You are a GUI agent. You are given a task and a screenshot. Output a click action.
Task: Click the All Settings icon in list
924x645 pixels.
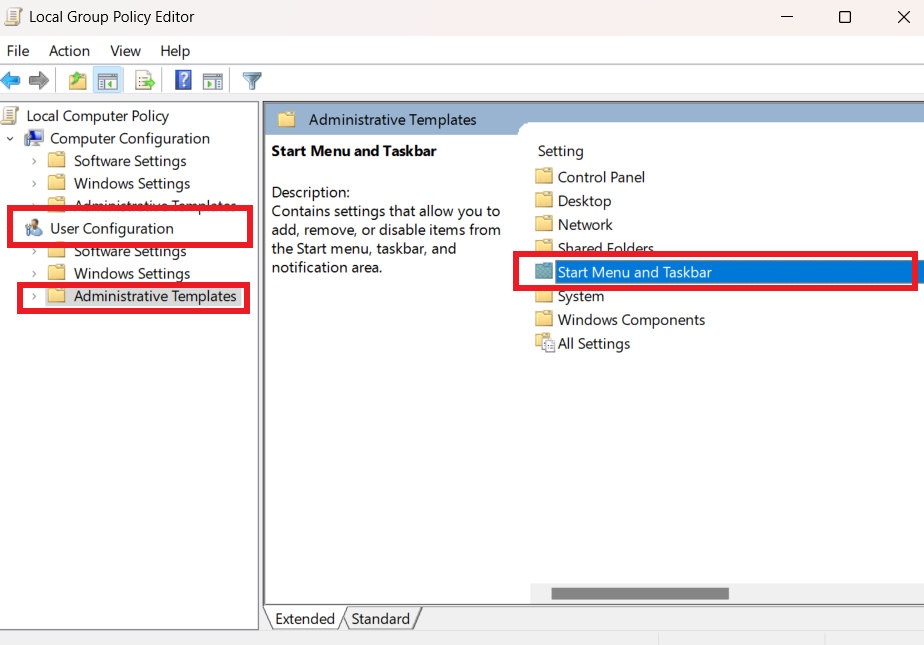(544, 343)
